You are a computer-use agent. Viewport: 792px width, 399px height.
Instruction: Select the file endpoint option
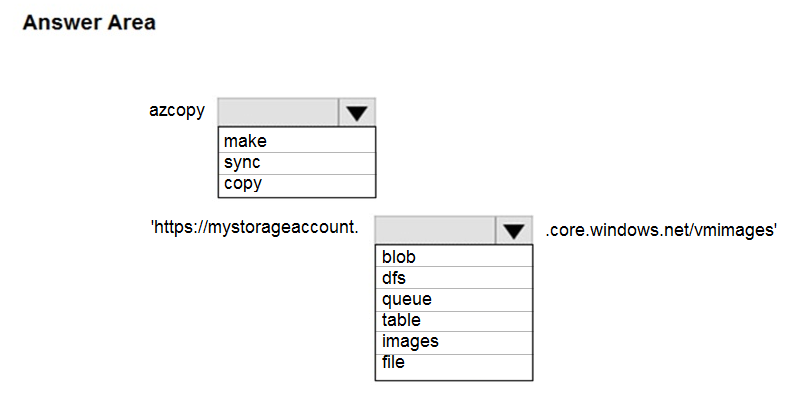point(454,362)
